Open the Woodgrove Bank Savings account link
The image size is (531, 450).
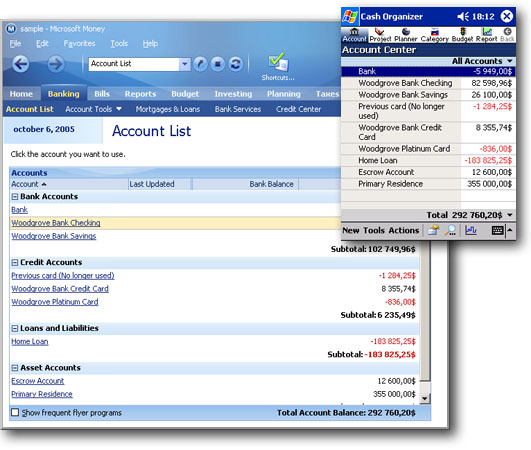coord(54,236)
